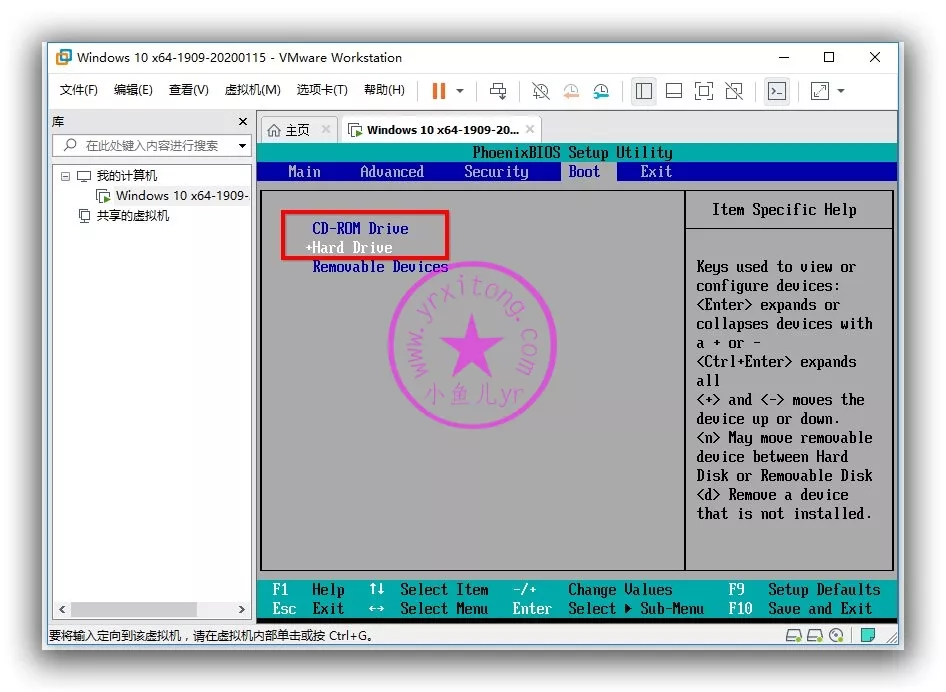Toggle Unity mode icon in toolbar
The width and height of the screenshot is (946, 692).
[734, 91]
